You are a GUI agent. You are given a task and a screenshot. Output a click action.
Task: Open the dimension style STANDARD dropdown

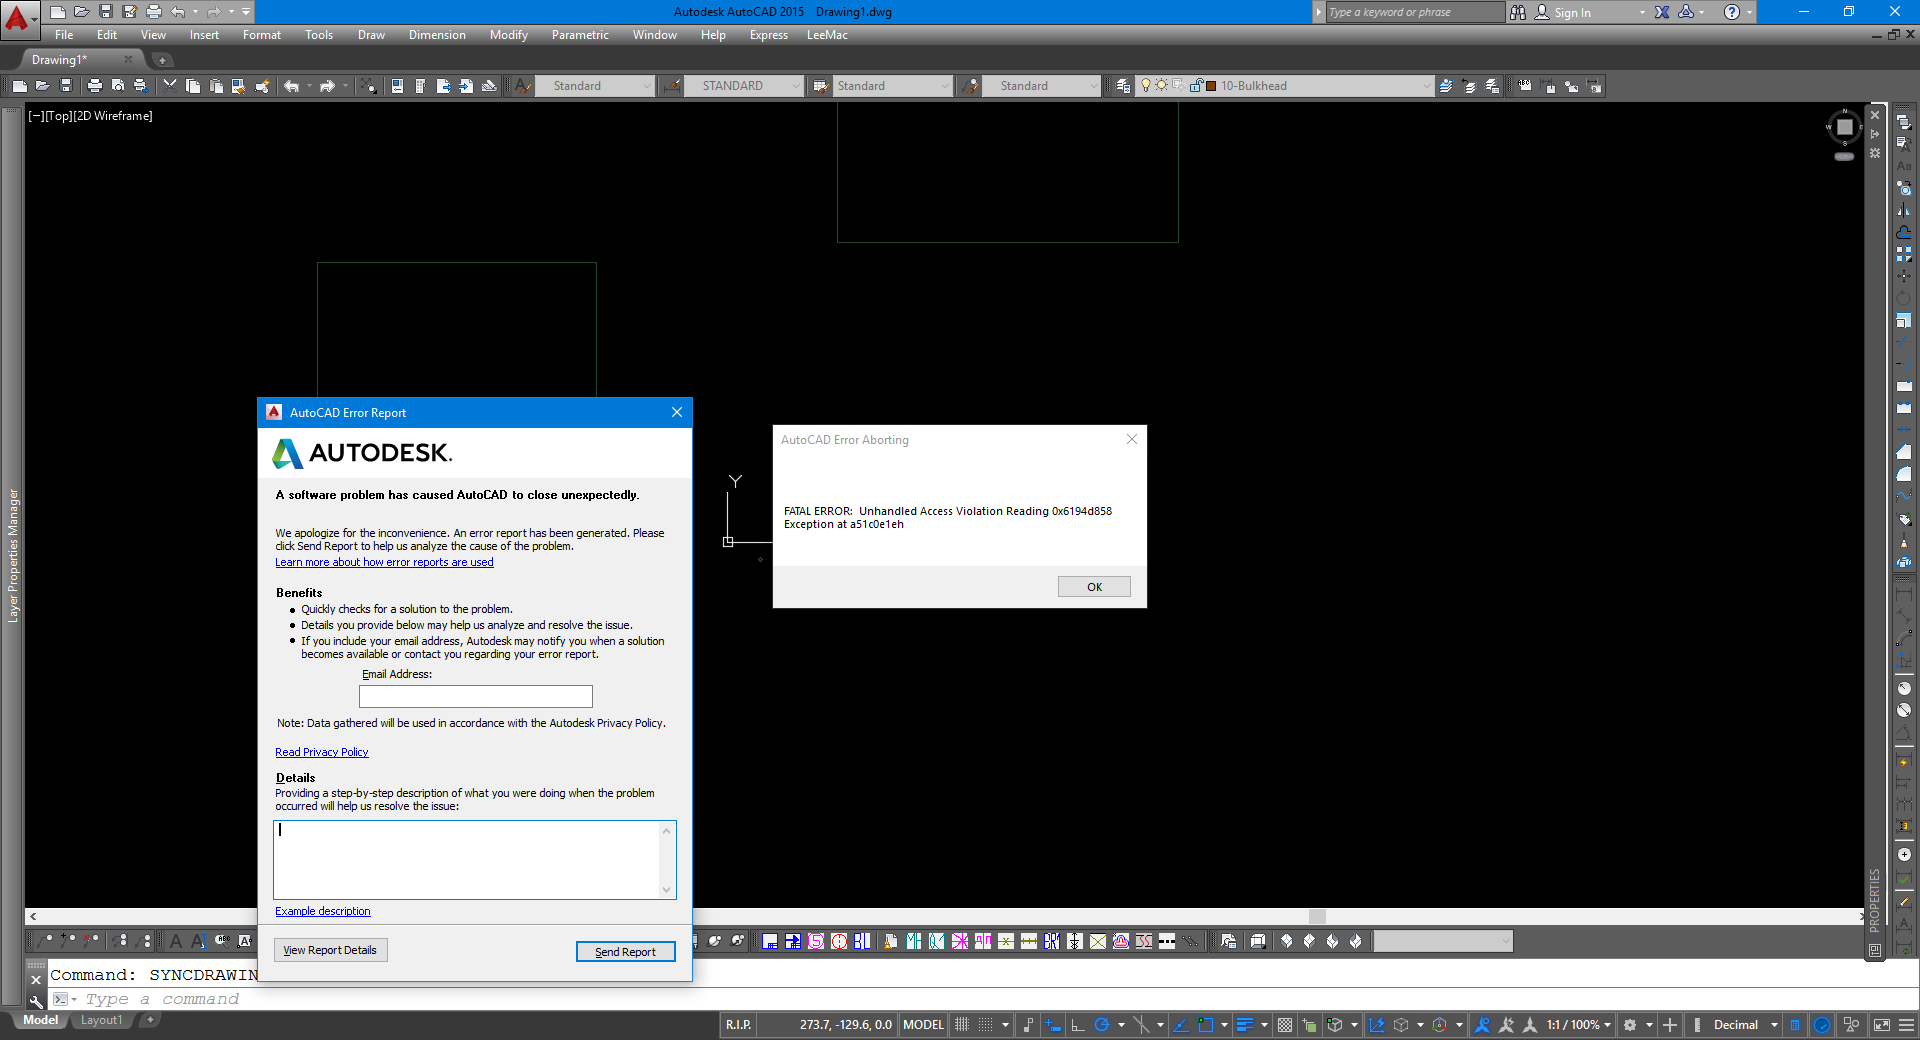point(743,86)
